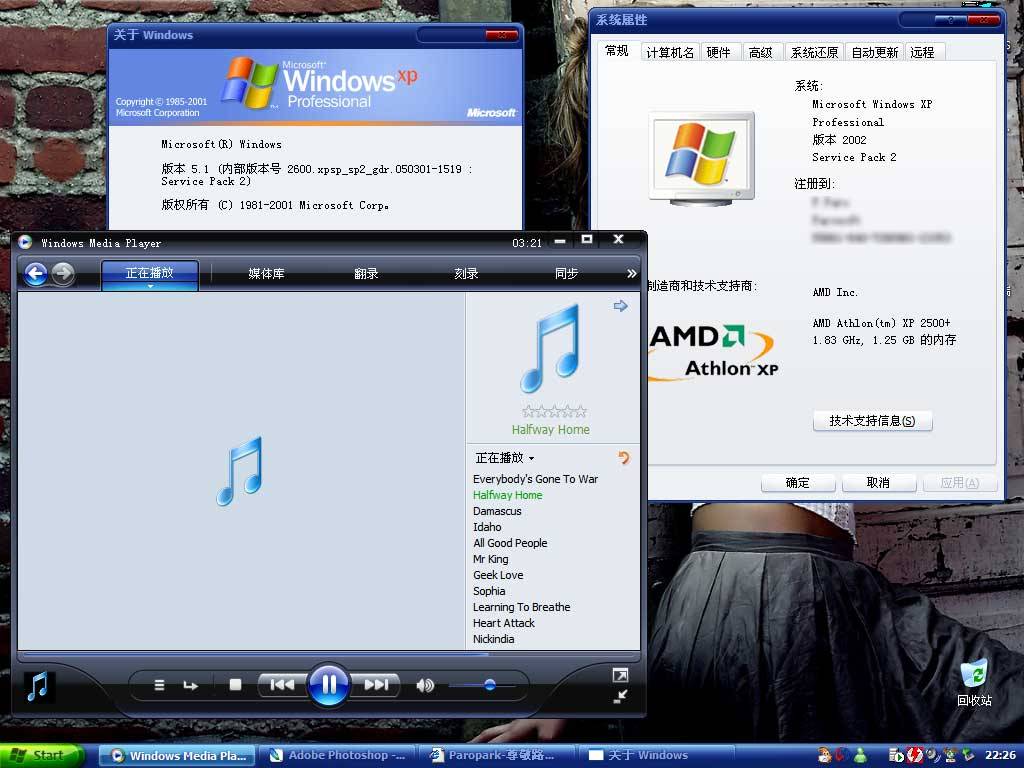Viewport: 1024px width, 768px height.
Task: Open the 刻录 burn tab
Action: 466,274
